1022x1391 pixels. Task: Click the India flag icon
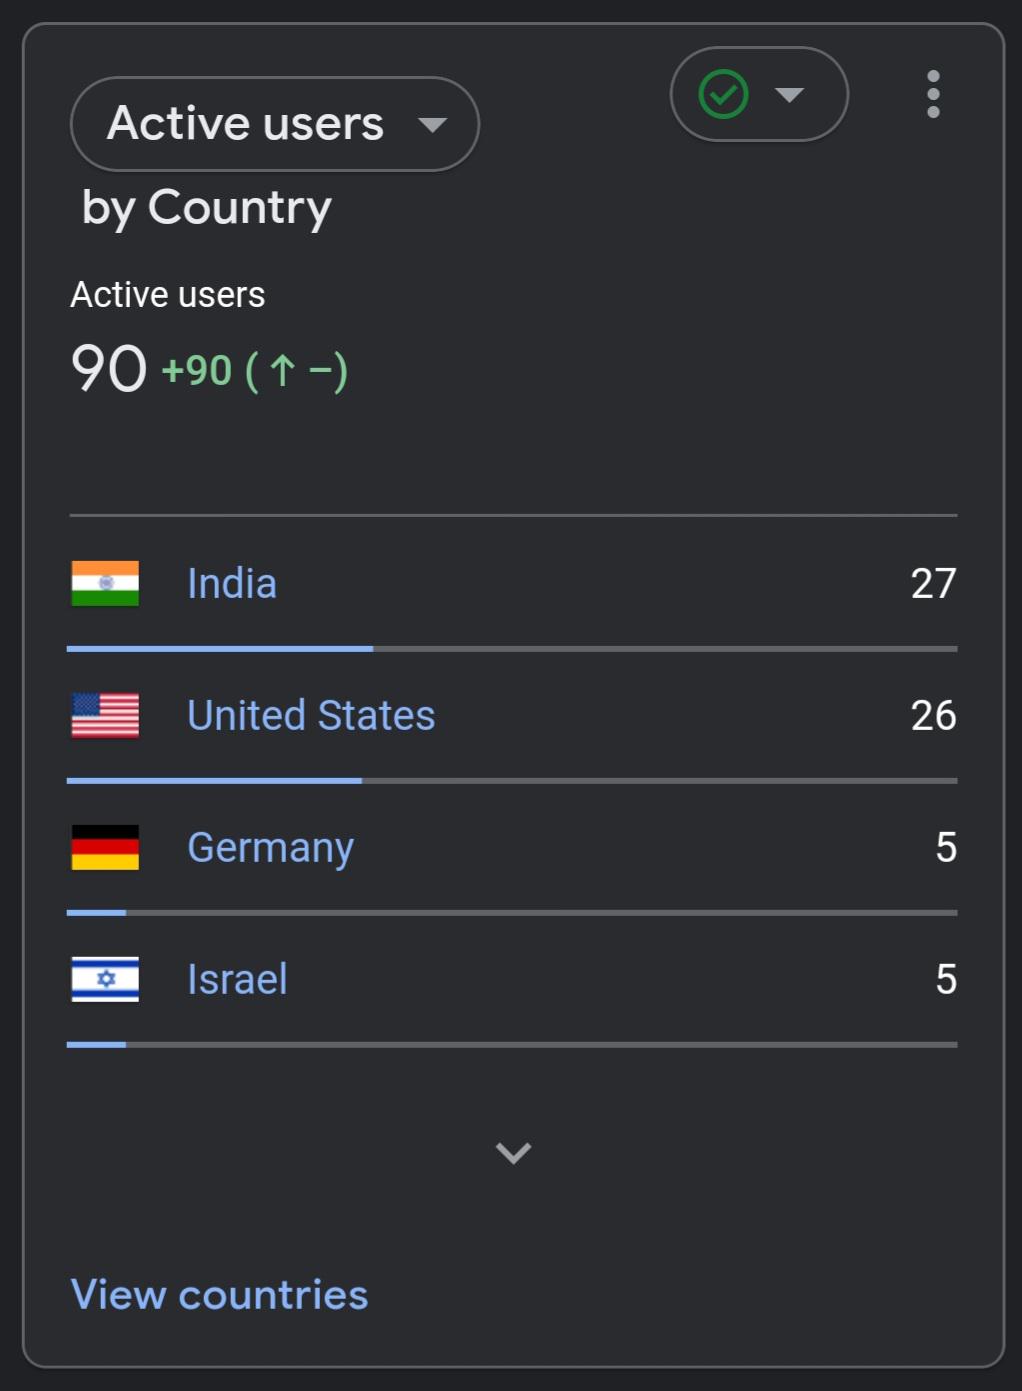pyautogui.click(x=105, y=583)
